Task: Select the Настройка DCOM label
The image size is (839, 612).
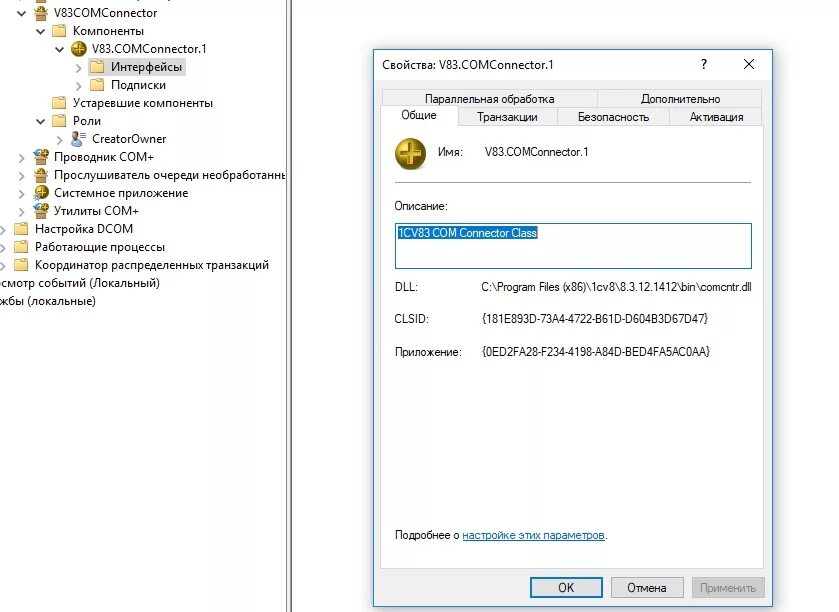Action: [84, 229]
